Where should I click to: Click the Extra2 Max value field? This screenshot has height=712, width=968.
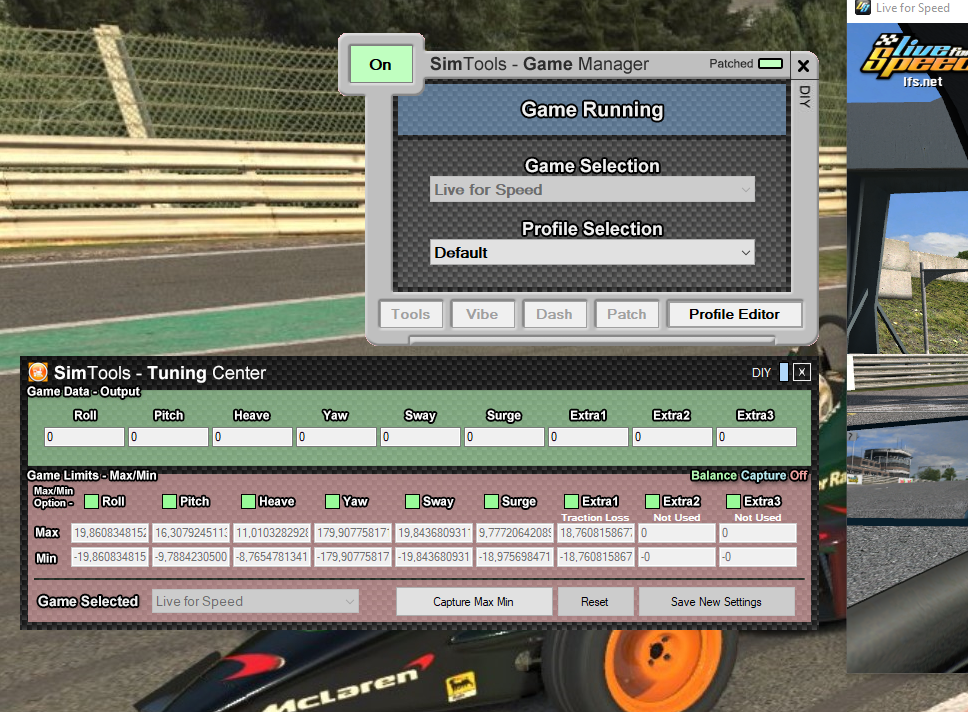tap(677, 533)
